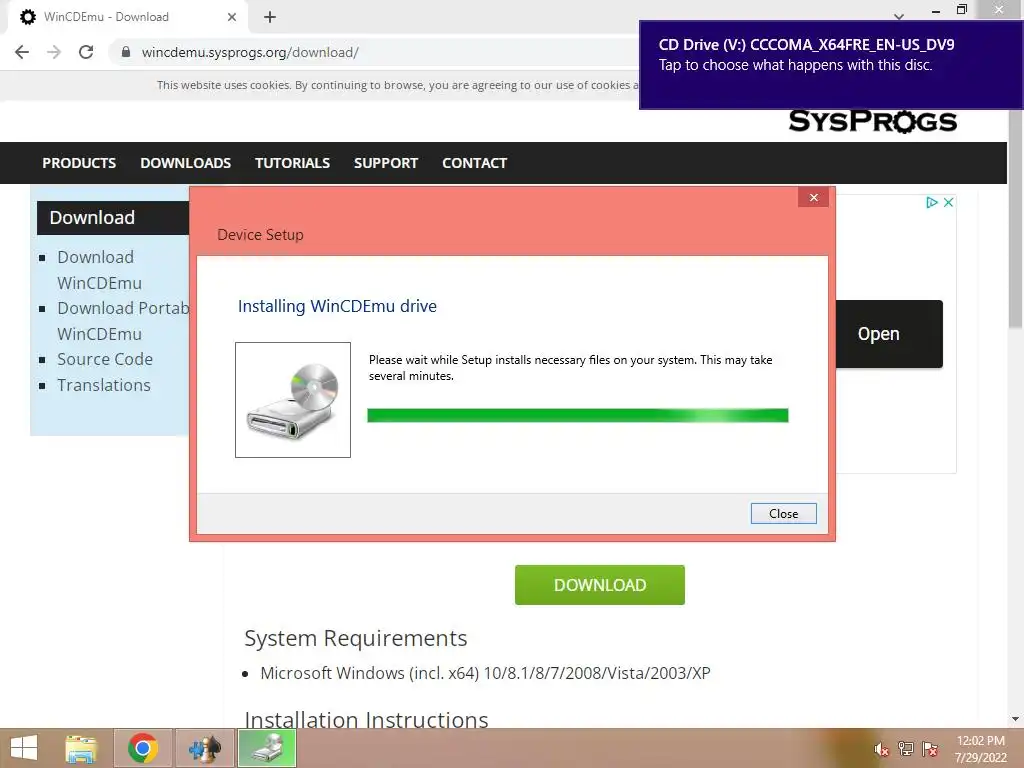
Task: Open the Translations sidebar link
Action: point(103,385)
